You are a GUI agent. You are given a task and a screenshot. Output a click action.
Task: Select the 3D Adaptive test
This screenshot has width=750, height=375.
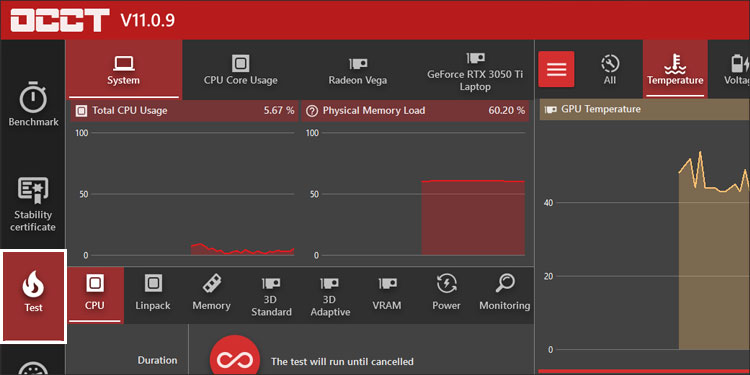(x=330, y=295)
